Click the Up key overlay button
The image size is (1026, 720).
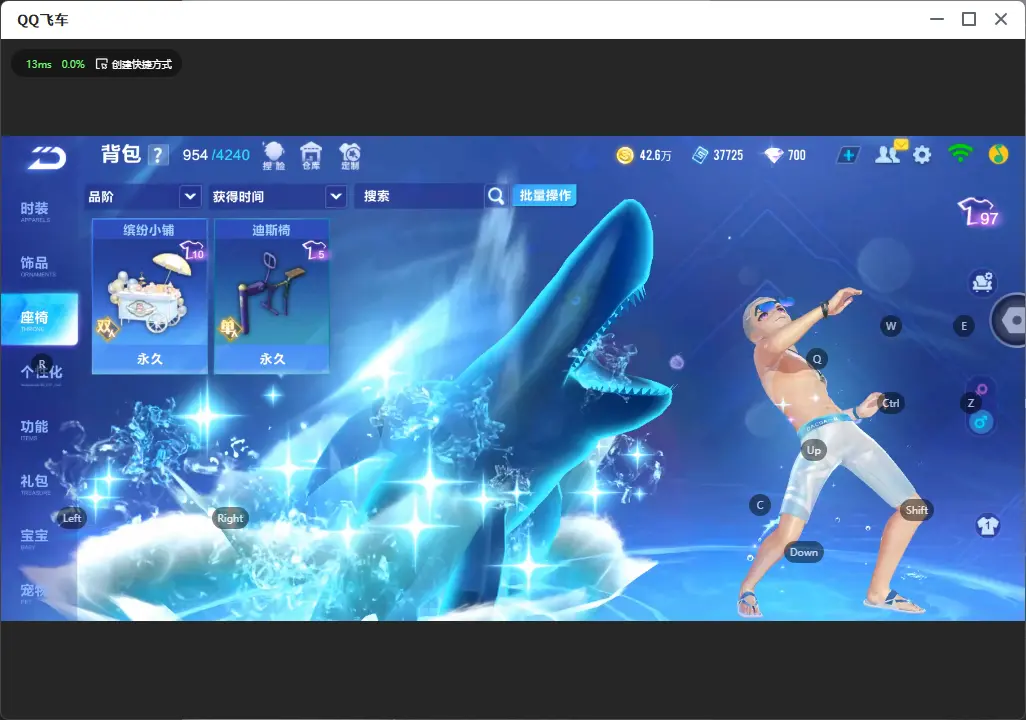813,450
